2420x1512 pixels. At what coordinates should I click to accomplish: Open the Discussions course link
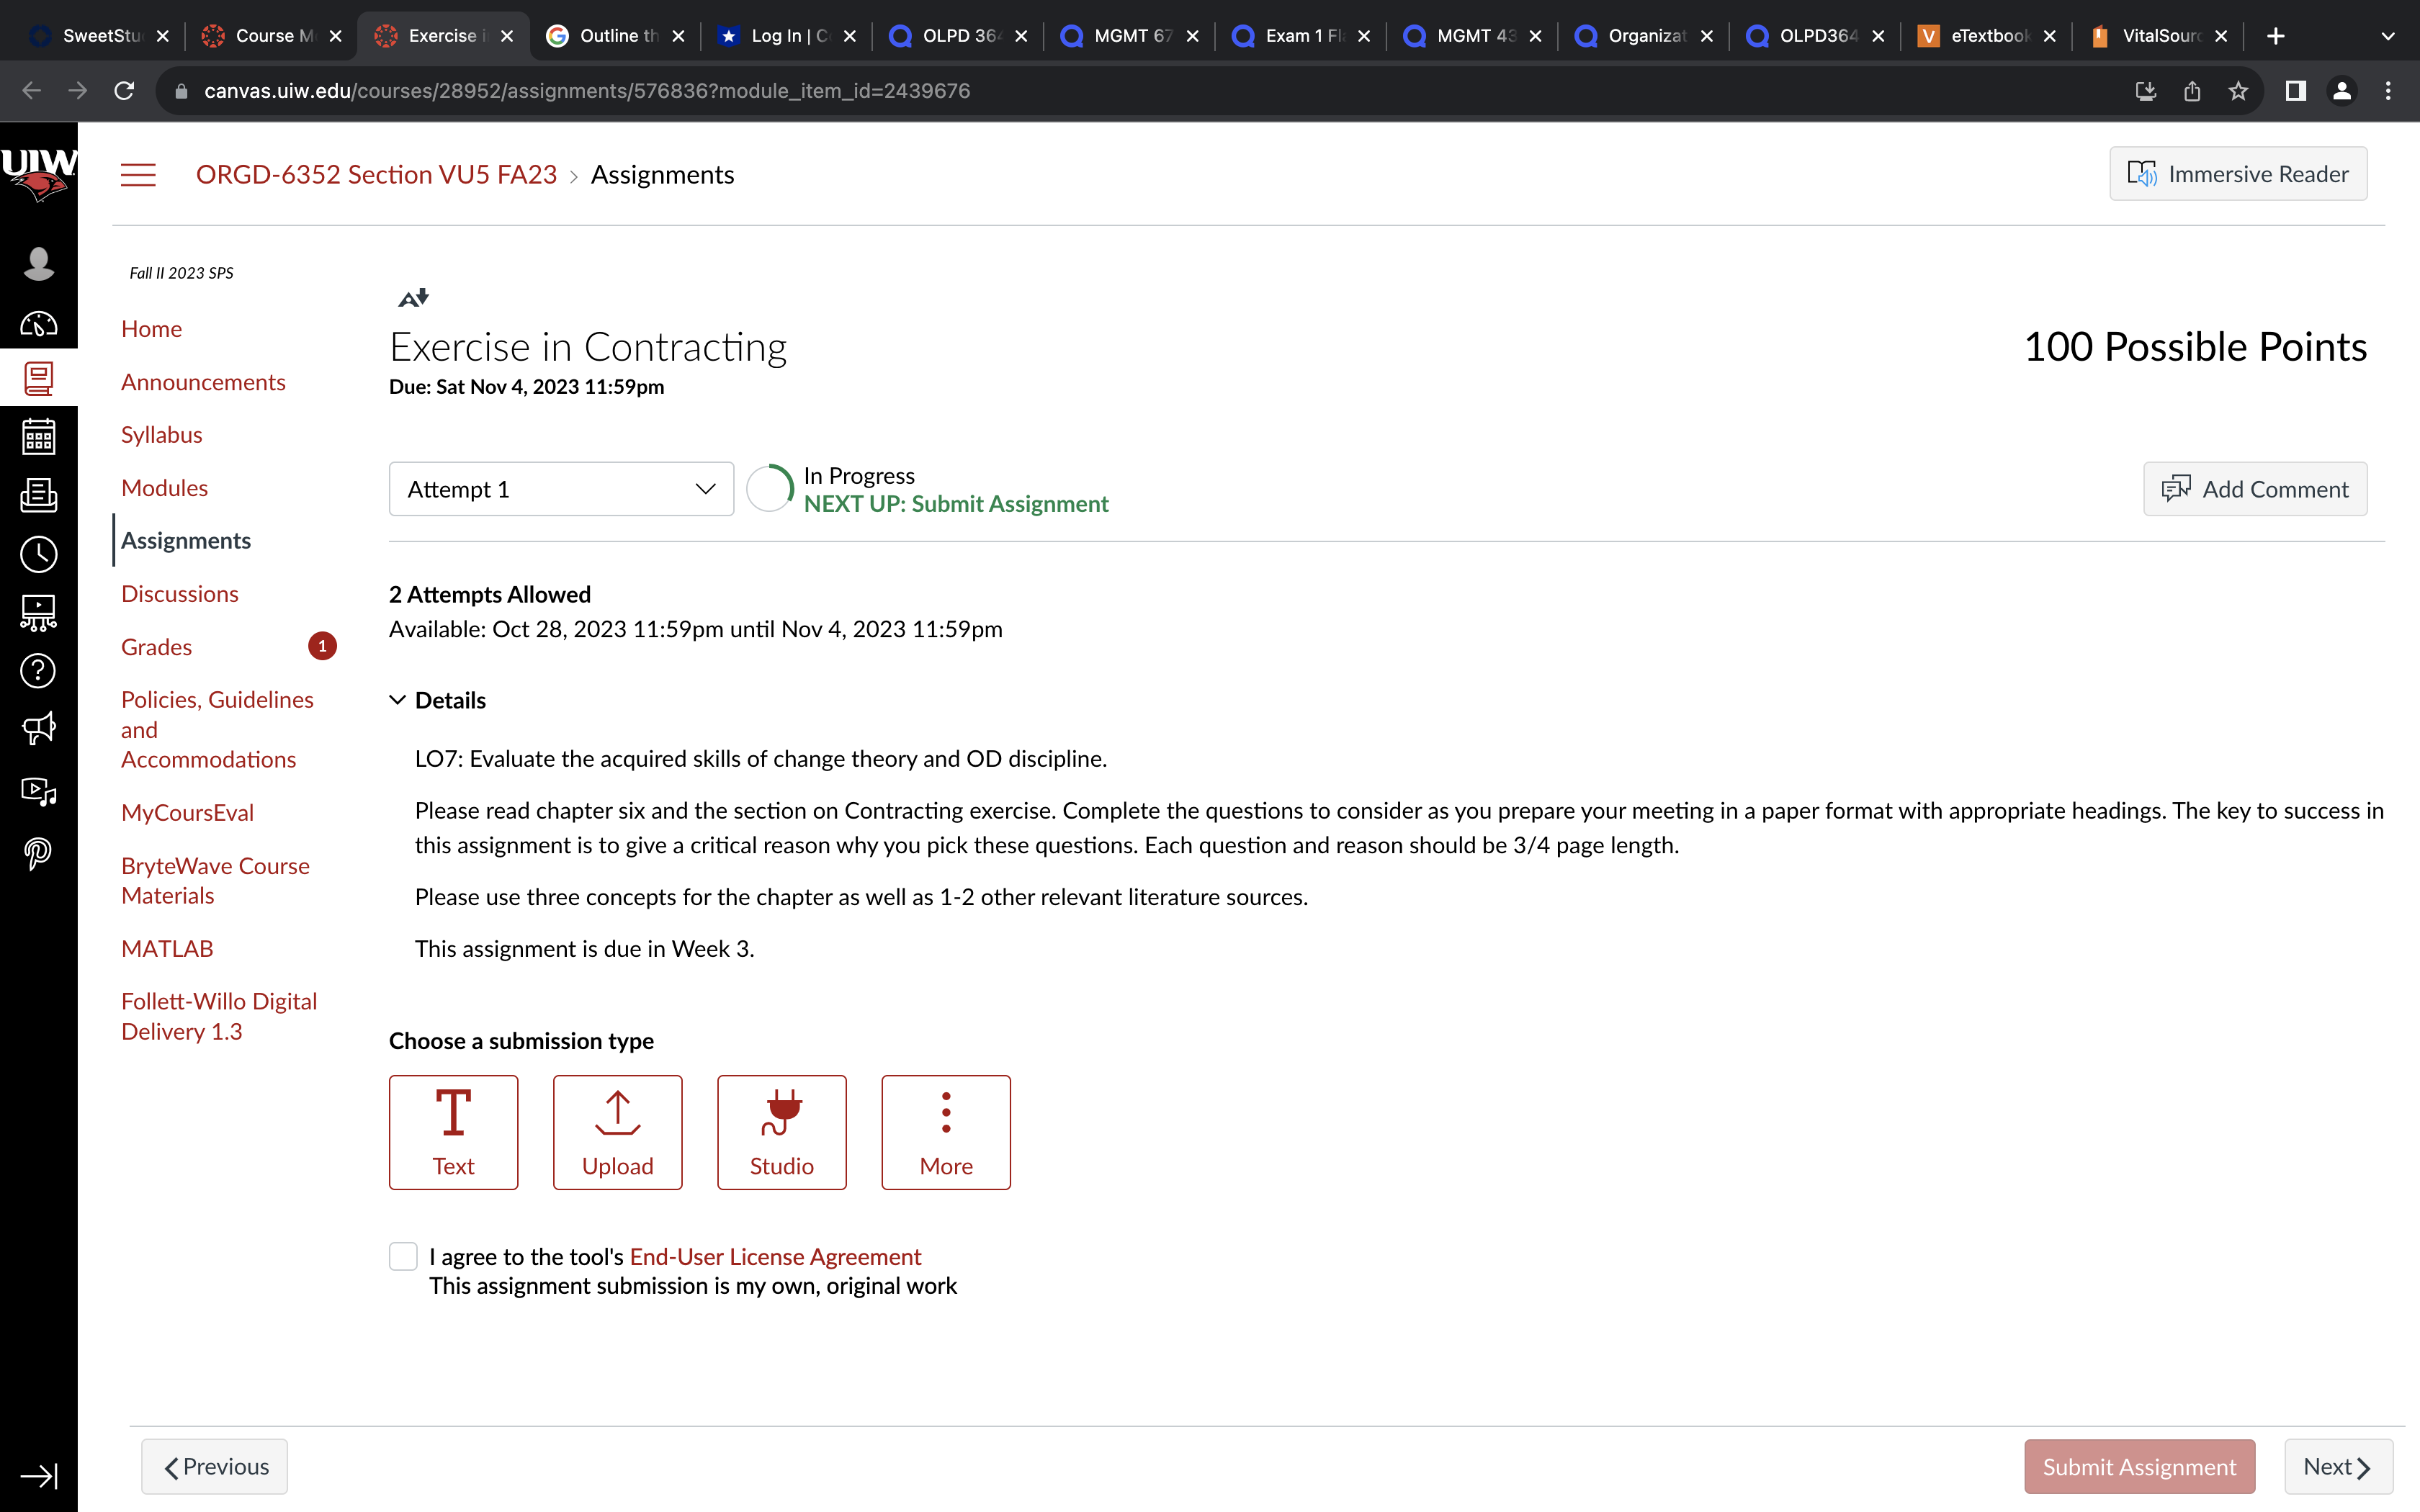(x=179, y=594)
